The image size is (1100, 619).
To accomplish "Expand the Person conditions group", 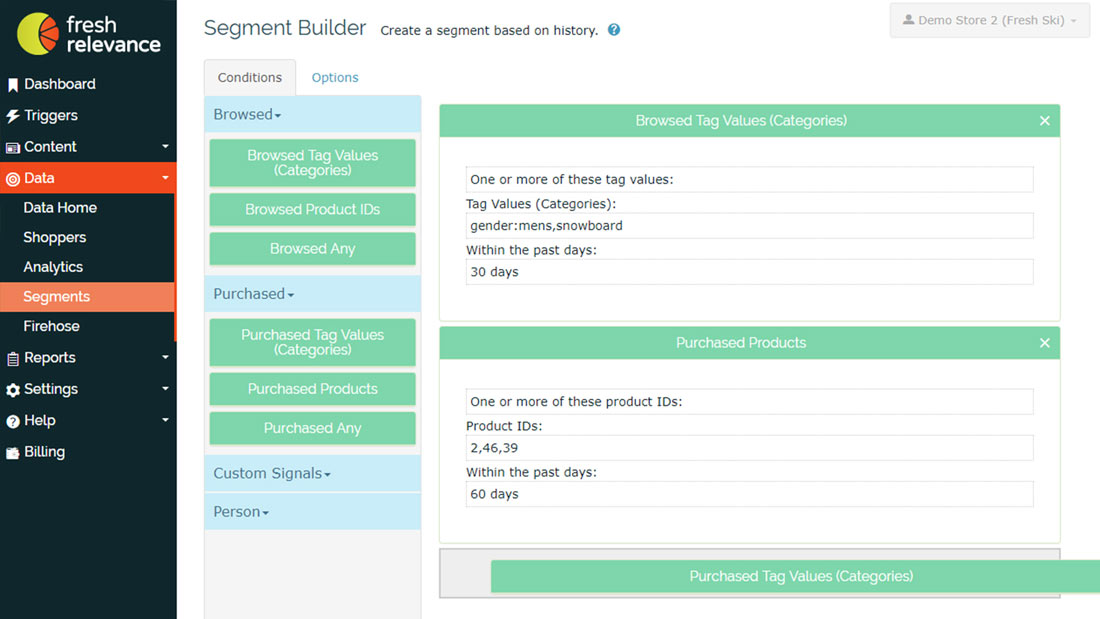I will tap(241, 512).
